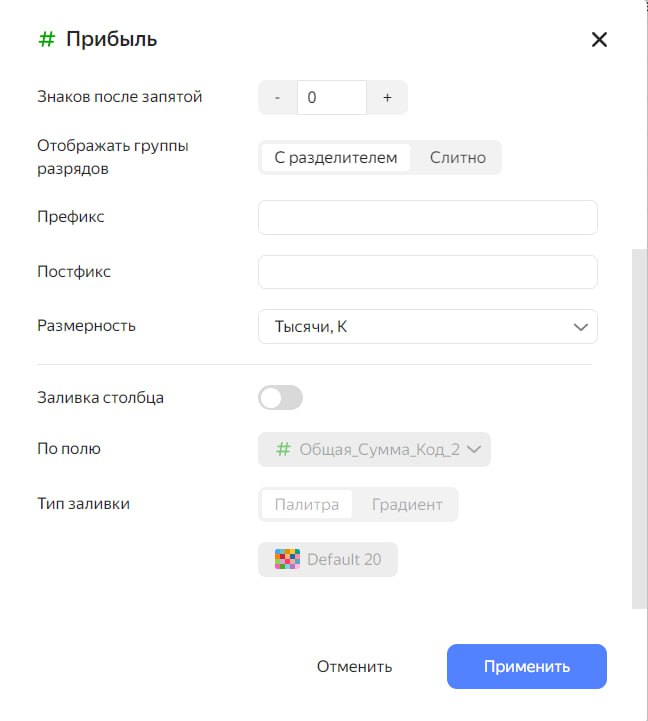This screenshot has width=648, height=721.
Task: Increase decimal places with plus button
Action: tap(387, 97)
